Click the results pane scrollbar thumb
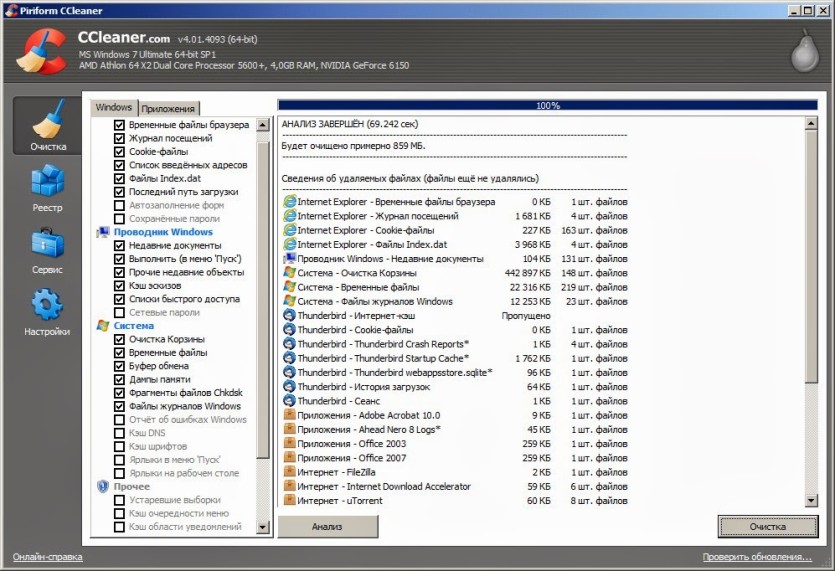This screenshot has height=571, width=835. click(x=811, y=257)
